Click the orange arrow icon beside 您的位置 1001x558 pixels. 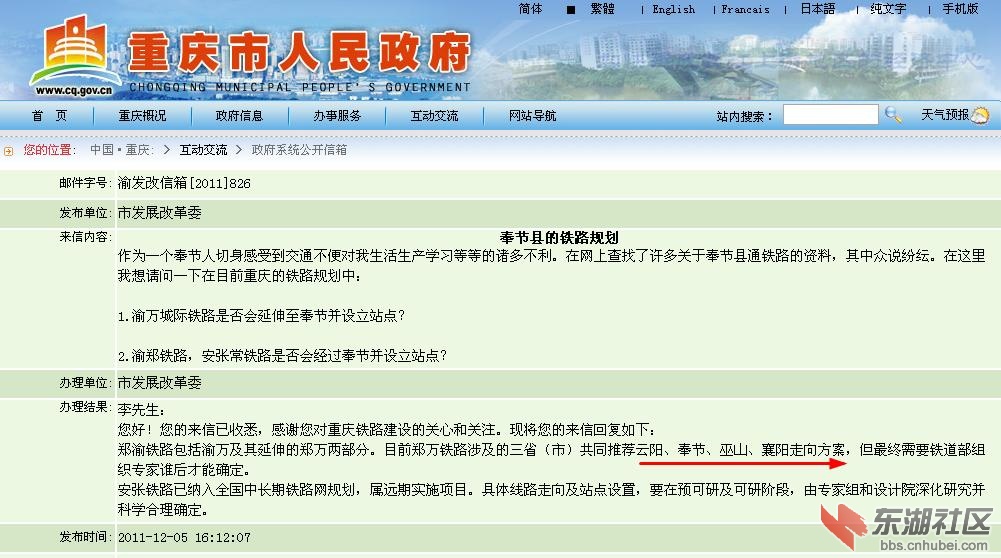[x=8, y=151]
